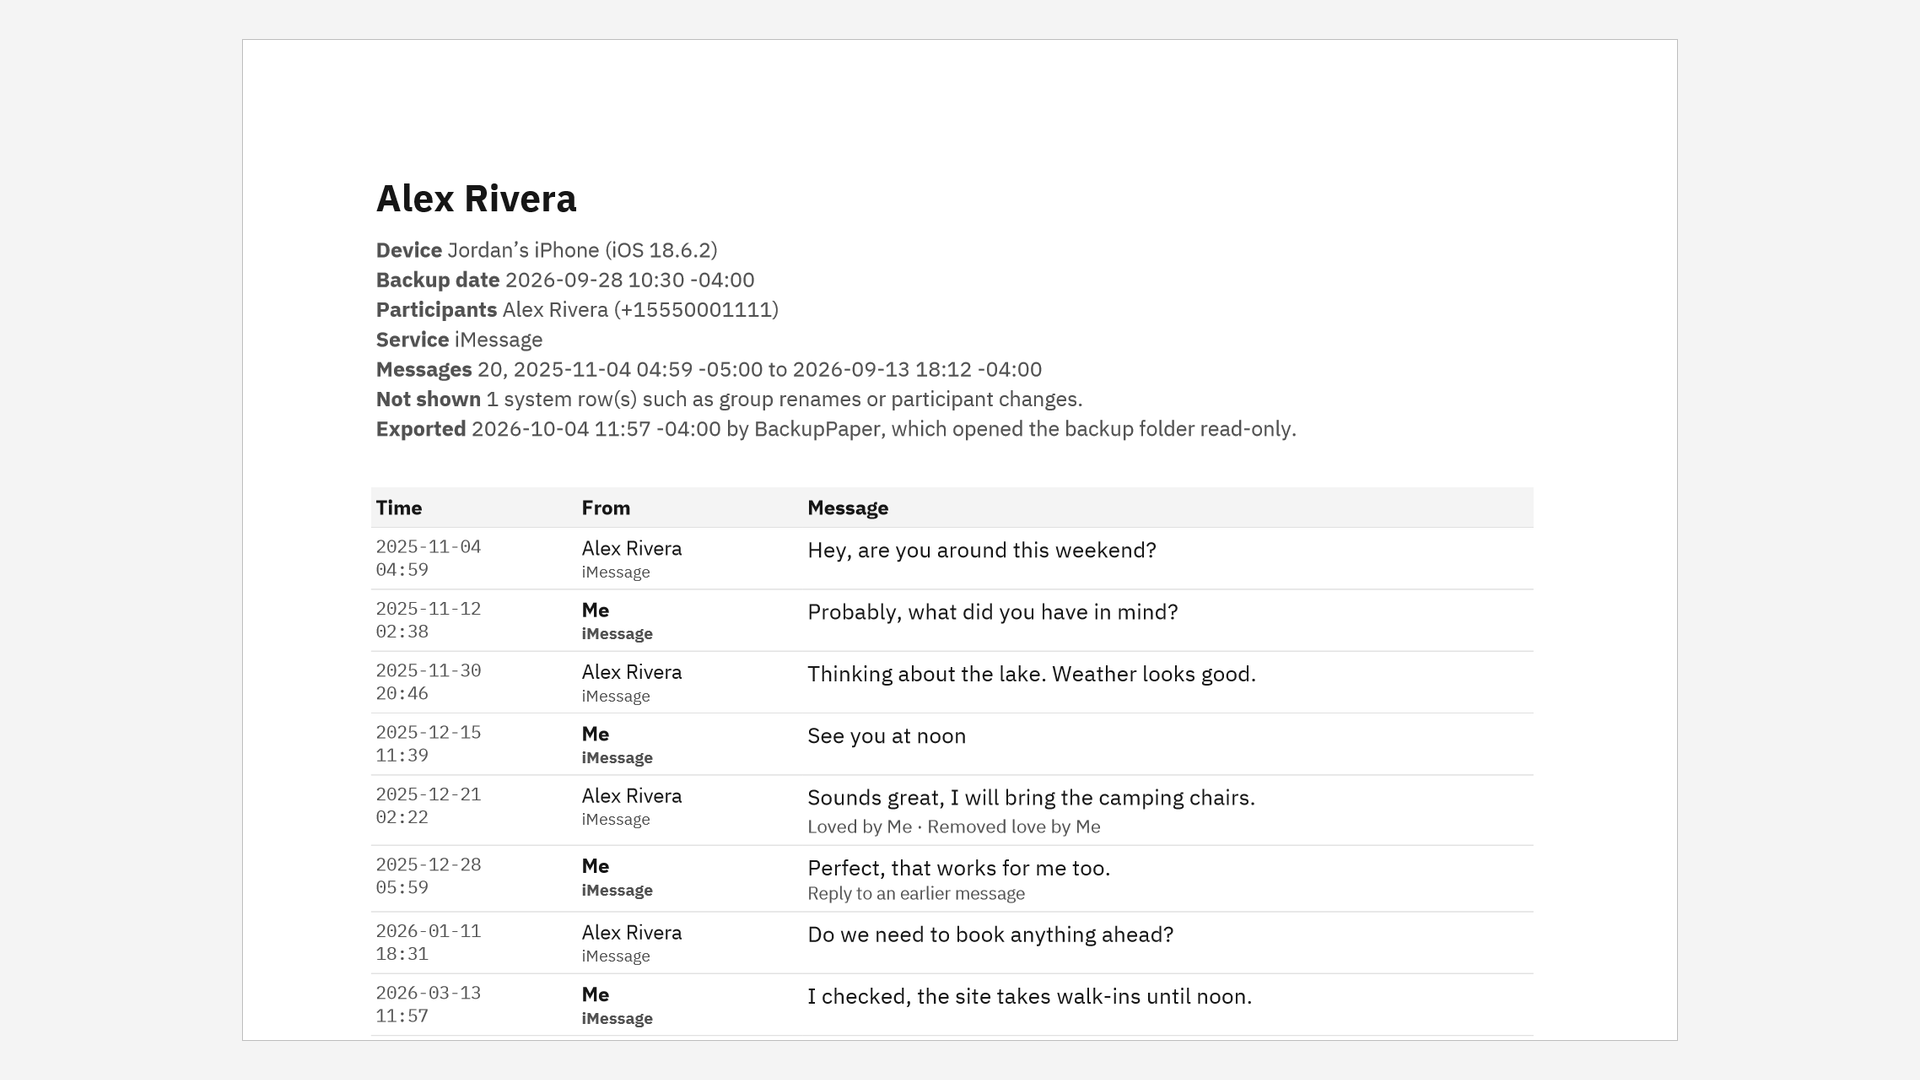This screenshot has width=1920, height=1080.
Task: Select the Device line Jordan's iPhone
Action: coord(547,250)
